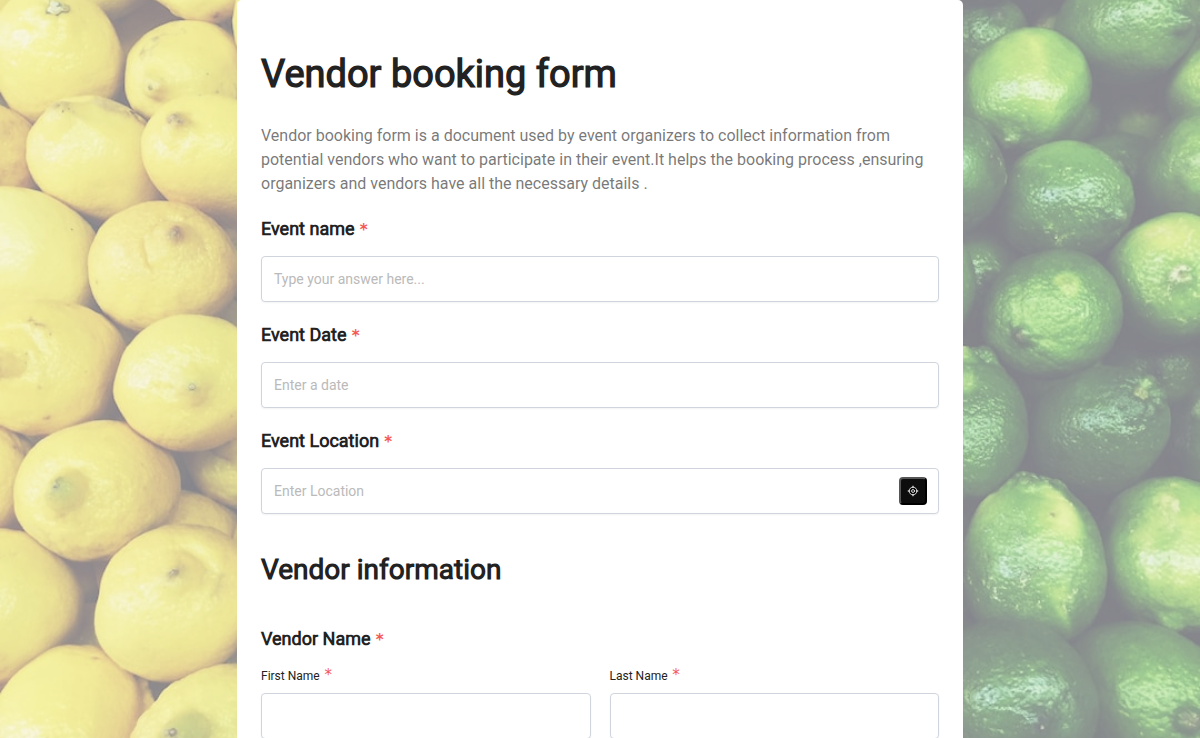
Task: Click the First Name label above its box
Action: pyautogui.click(x=288, y=675)
